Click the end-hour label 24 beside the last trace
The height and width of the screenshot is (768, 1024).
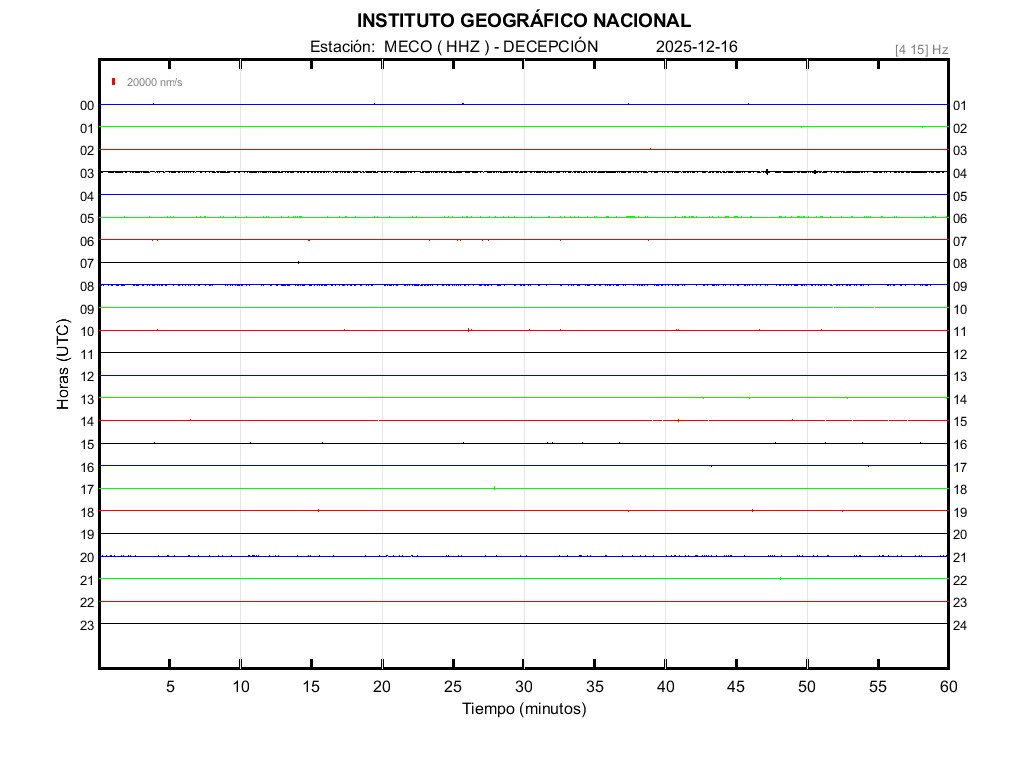click(960, 625)
